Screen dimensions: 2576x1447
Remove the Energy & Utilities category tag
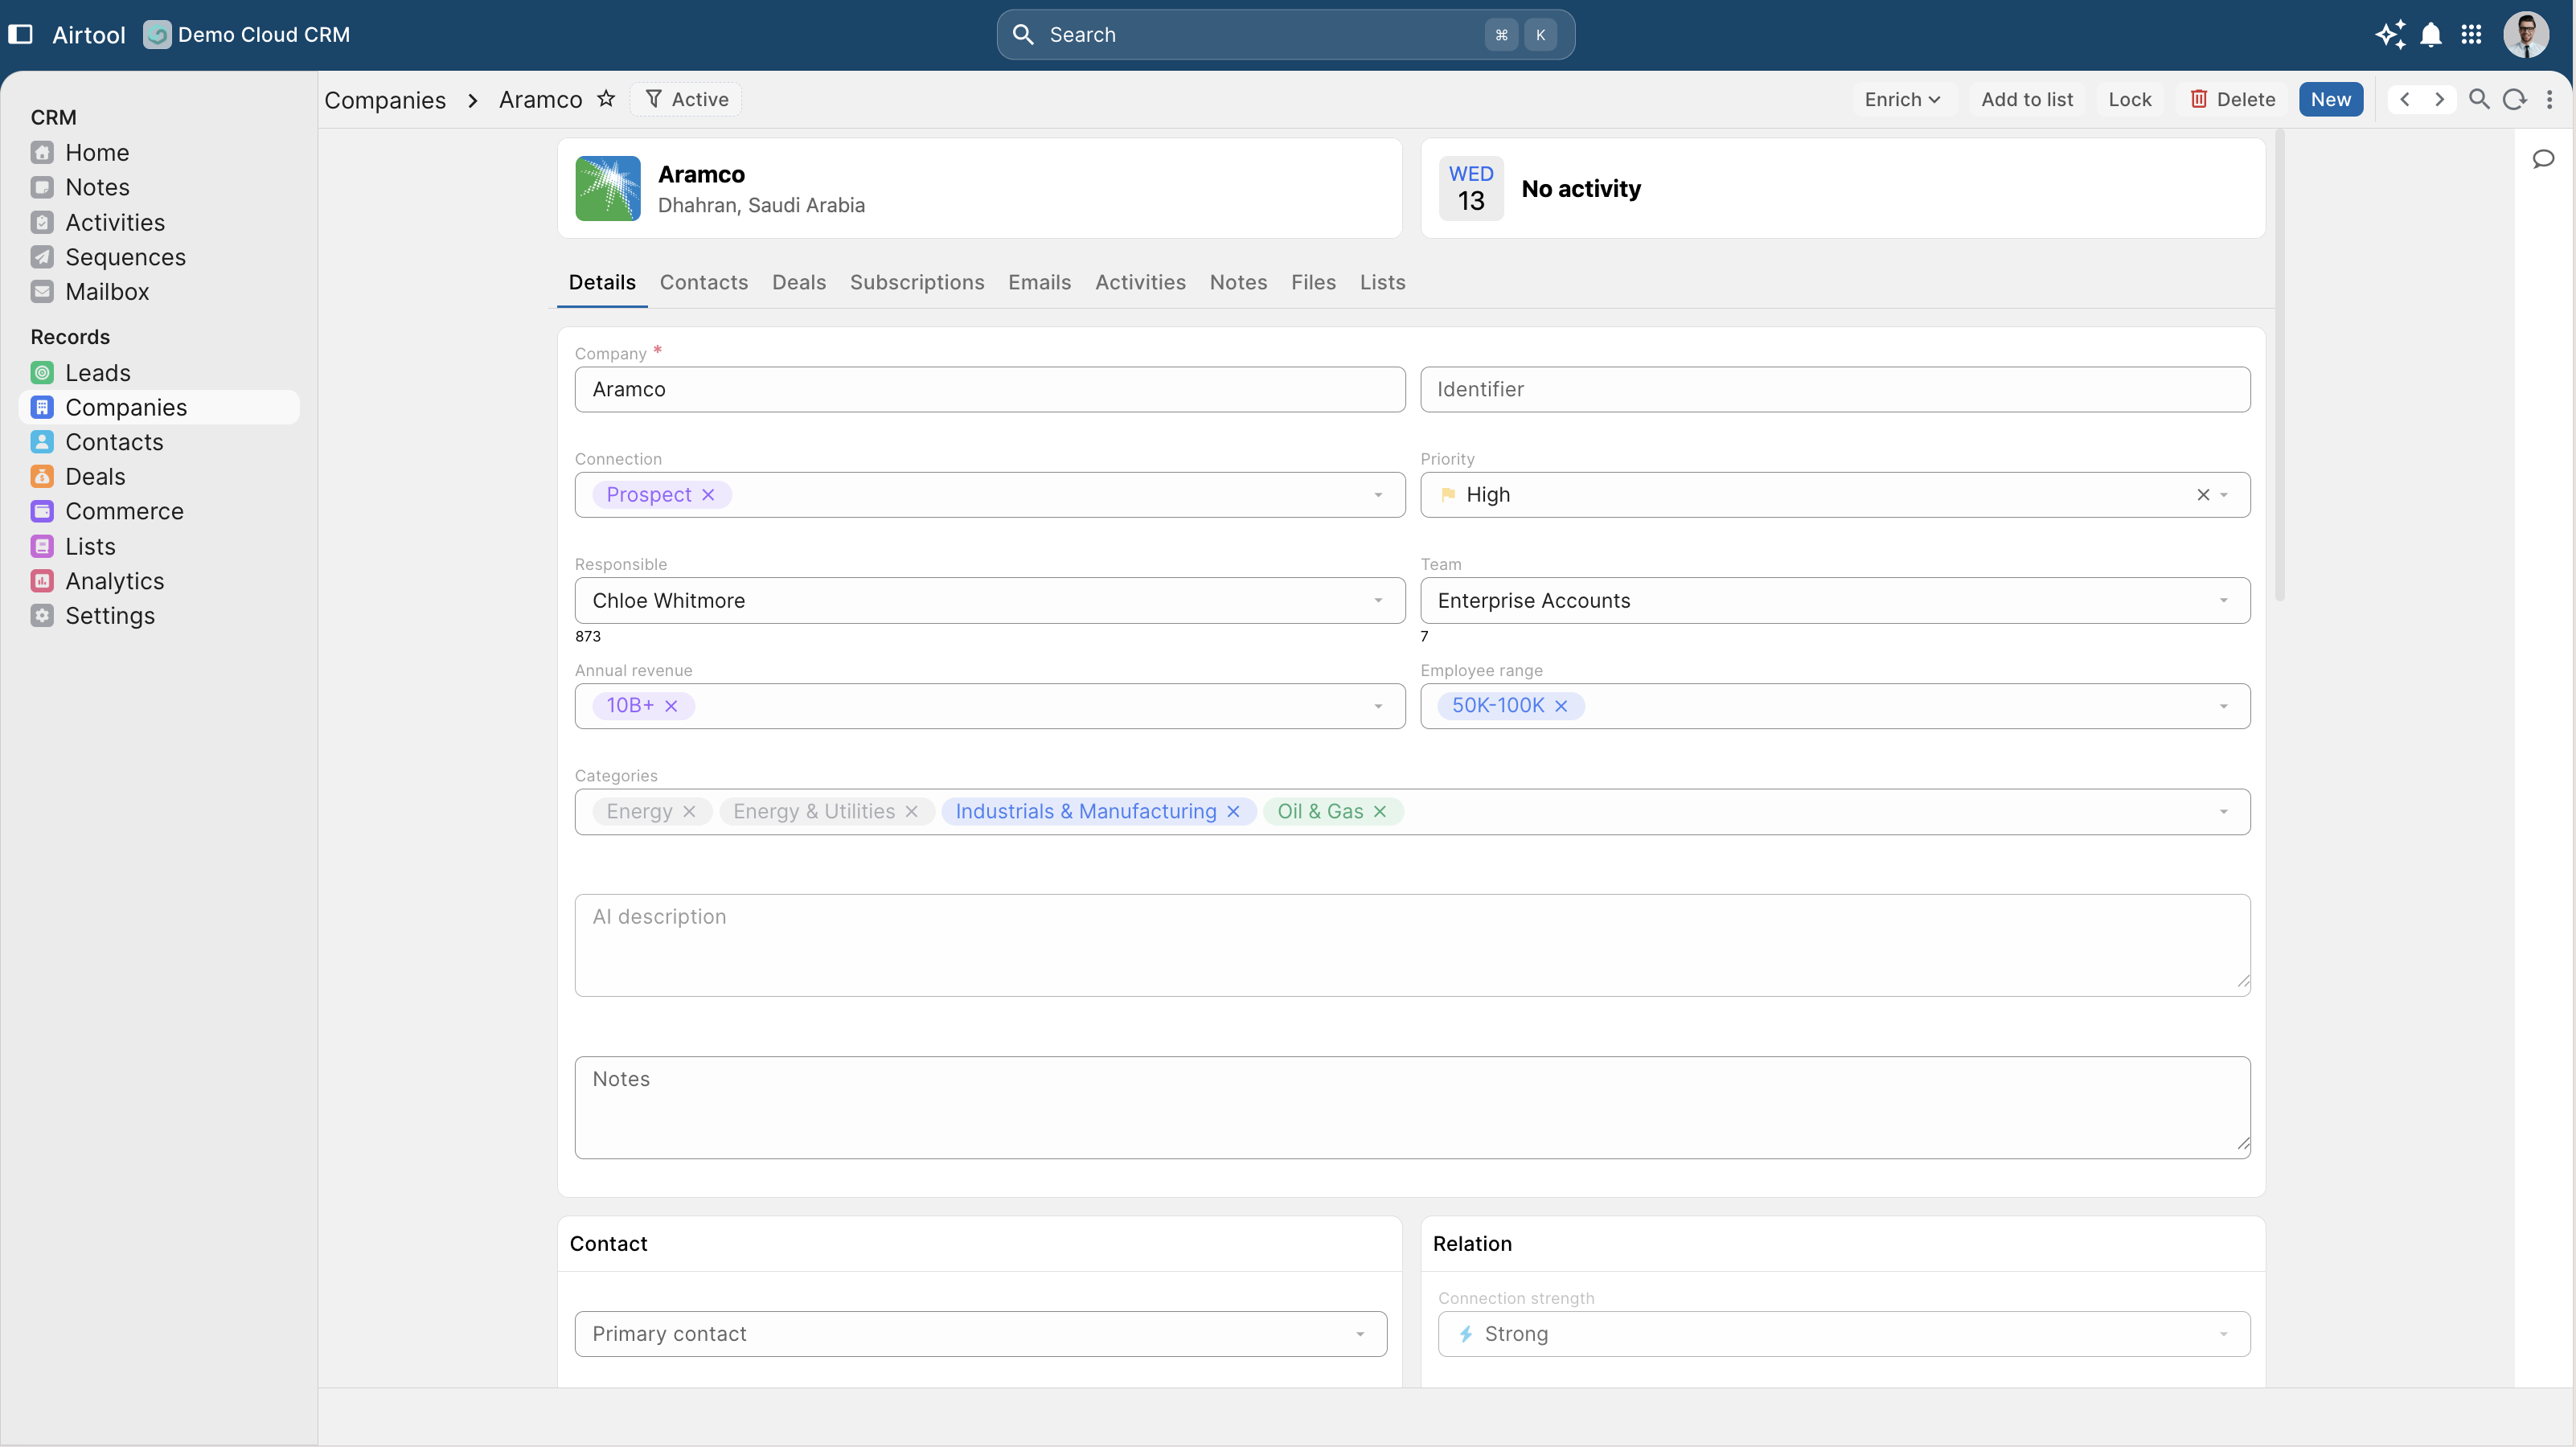pyautogui.click(x=912, y=812)
